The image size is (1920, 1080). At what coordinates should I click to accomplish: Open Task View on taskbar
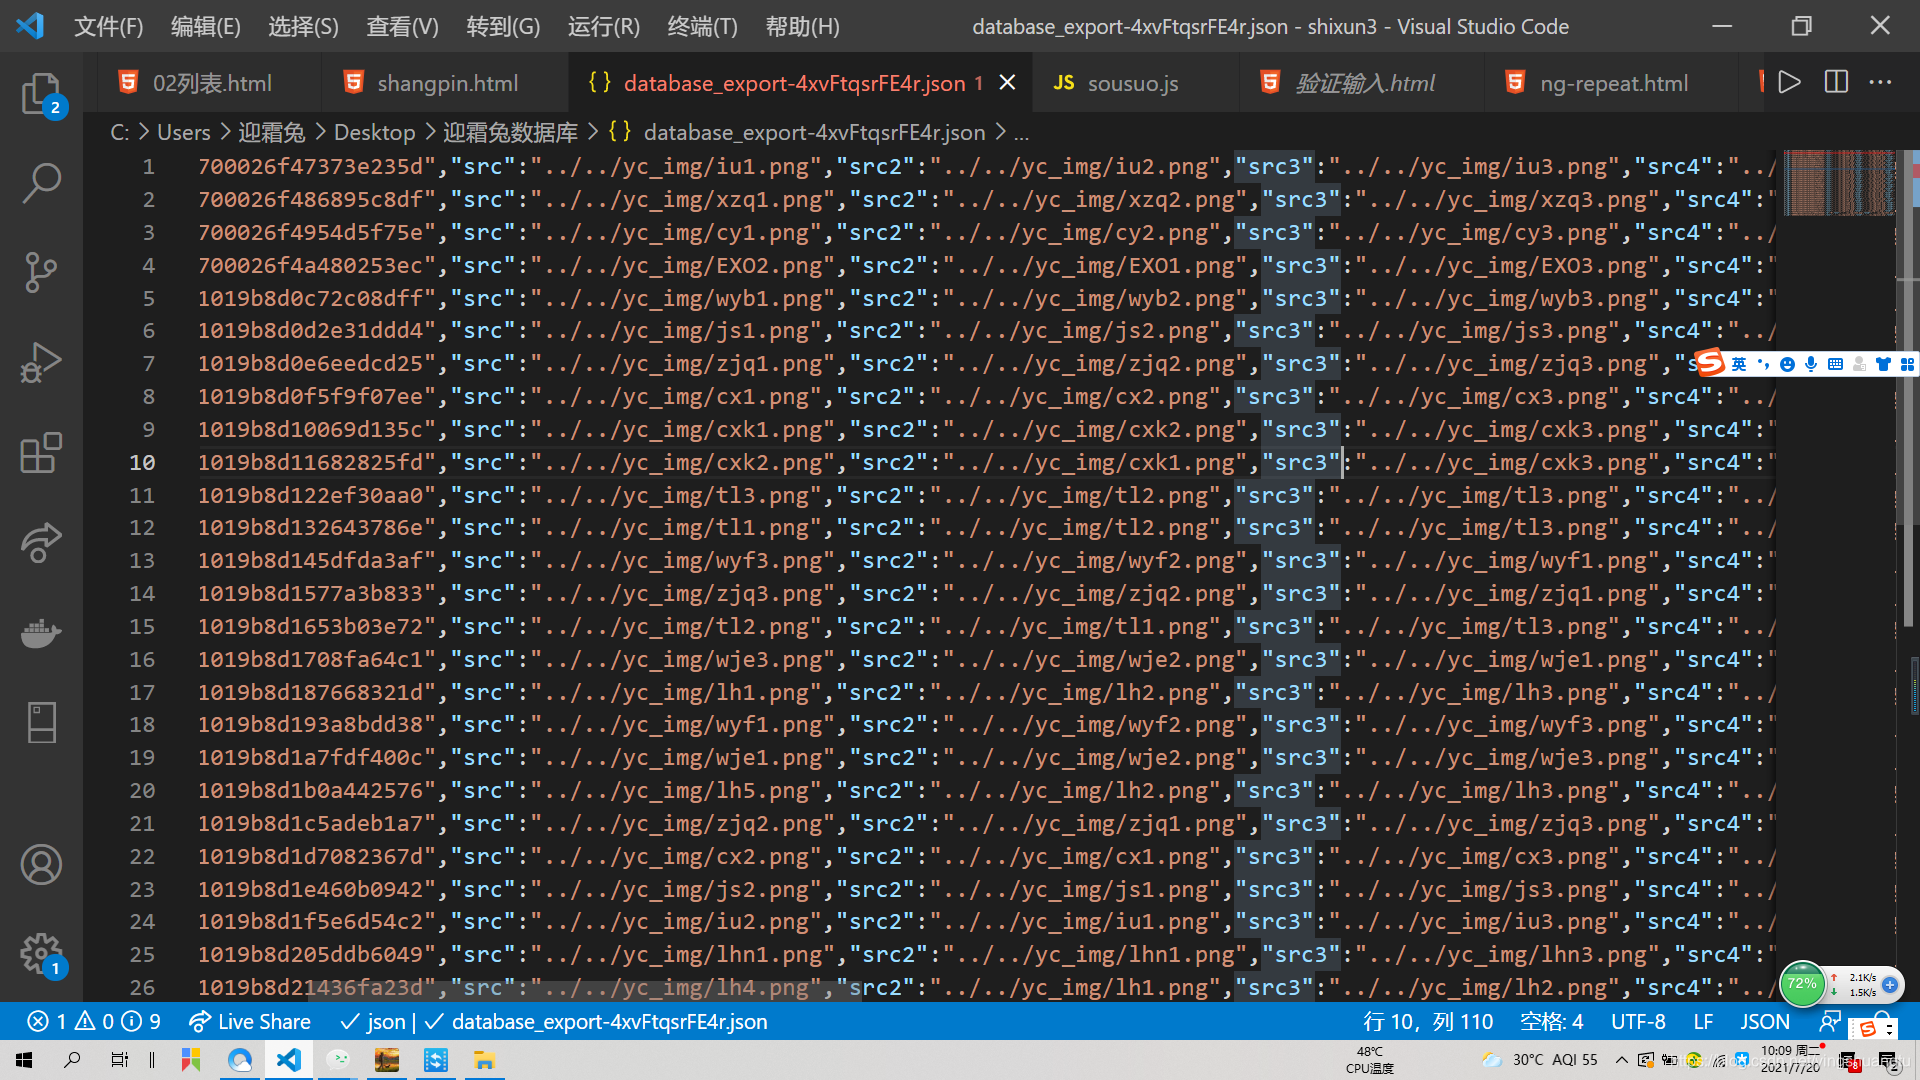(x=119, y=1060)
